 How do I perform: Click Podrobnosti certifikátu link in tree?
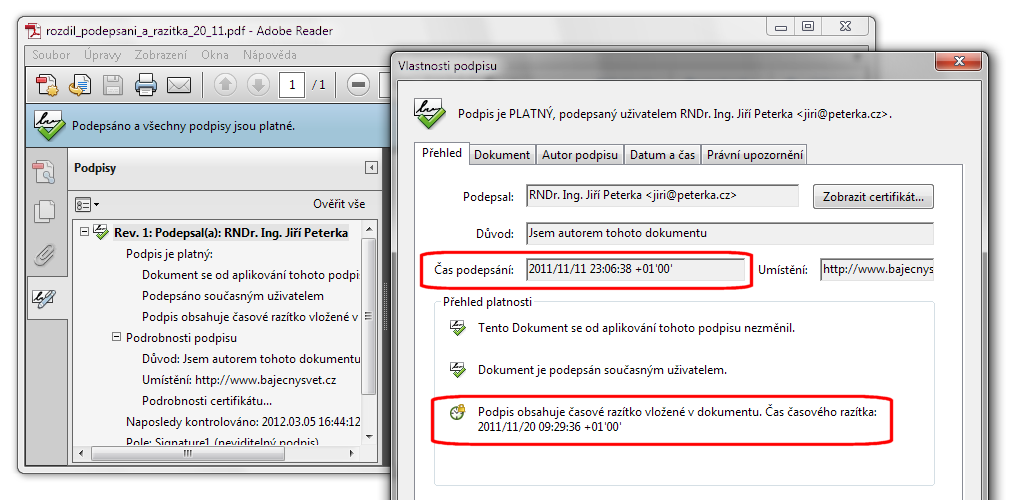click(207, 401)
